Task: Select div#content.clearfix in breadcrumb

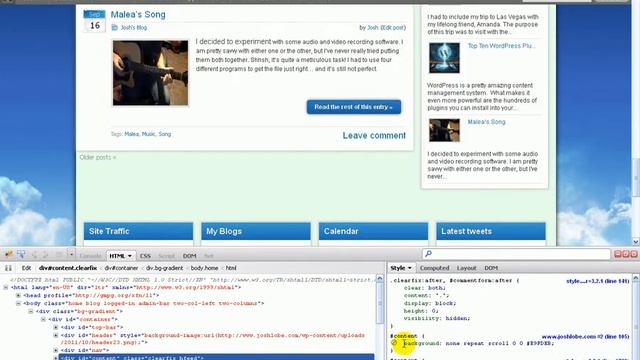Action: pos(68,268)
